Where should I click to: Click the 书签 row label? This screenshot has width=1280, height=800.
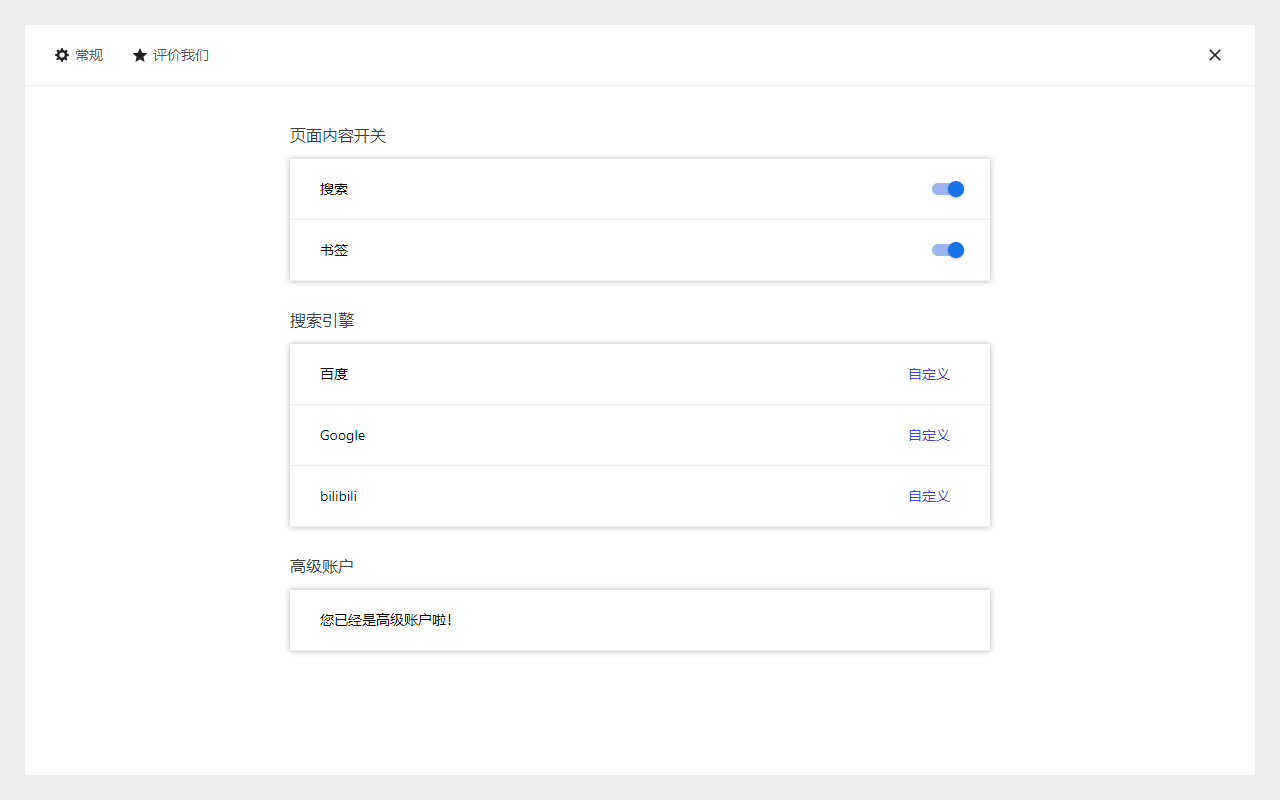point(334,250)
